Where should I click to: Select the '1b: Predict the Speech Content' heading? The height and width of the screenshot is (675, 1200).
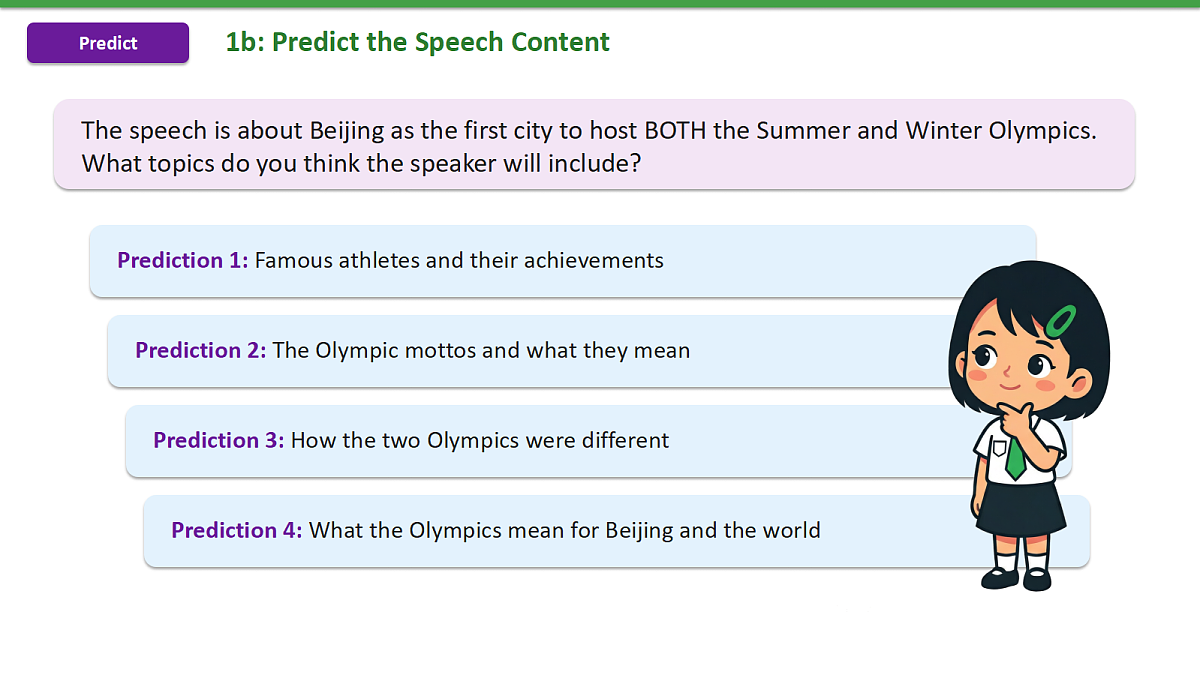[x=417, y=42]
